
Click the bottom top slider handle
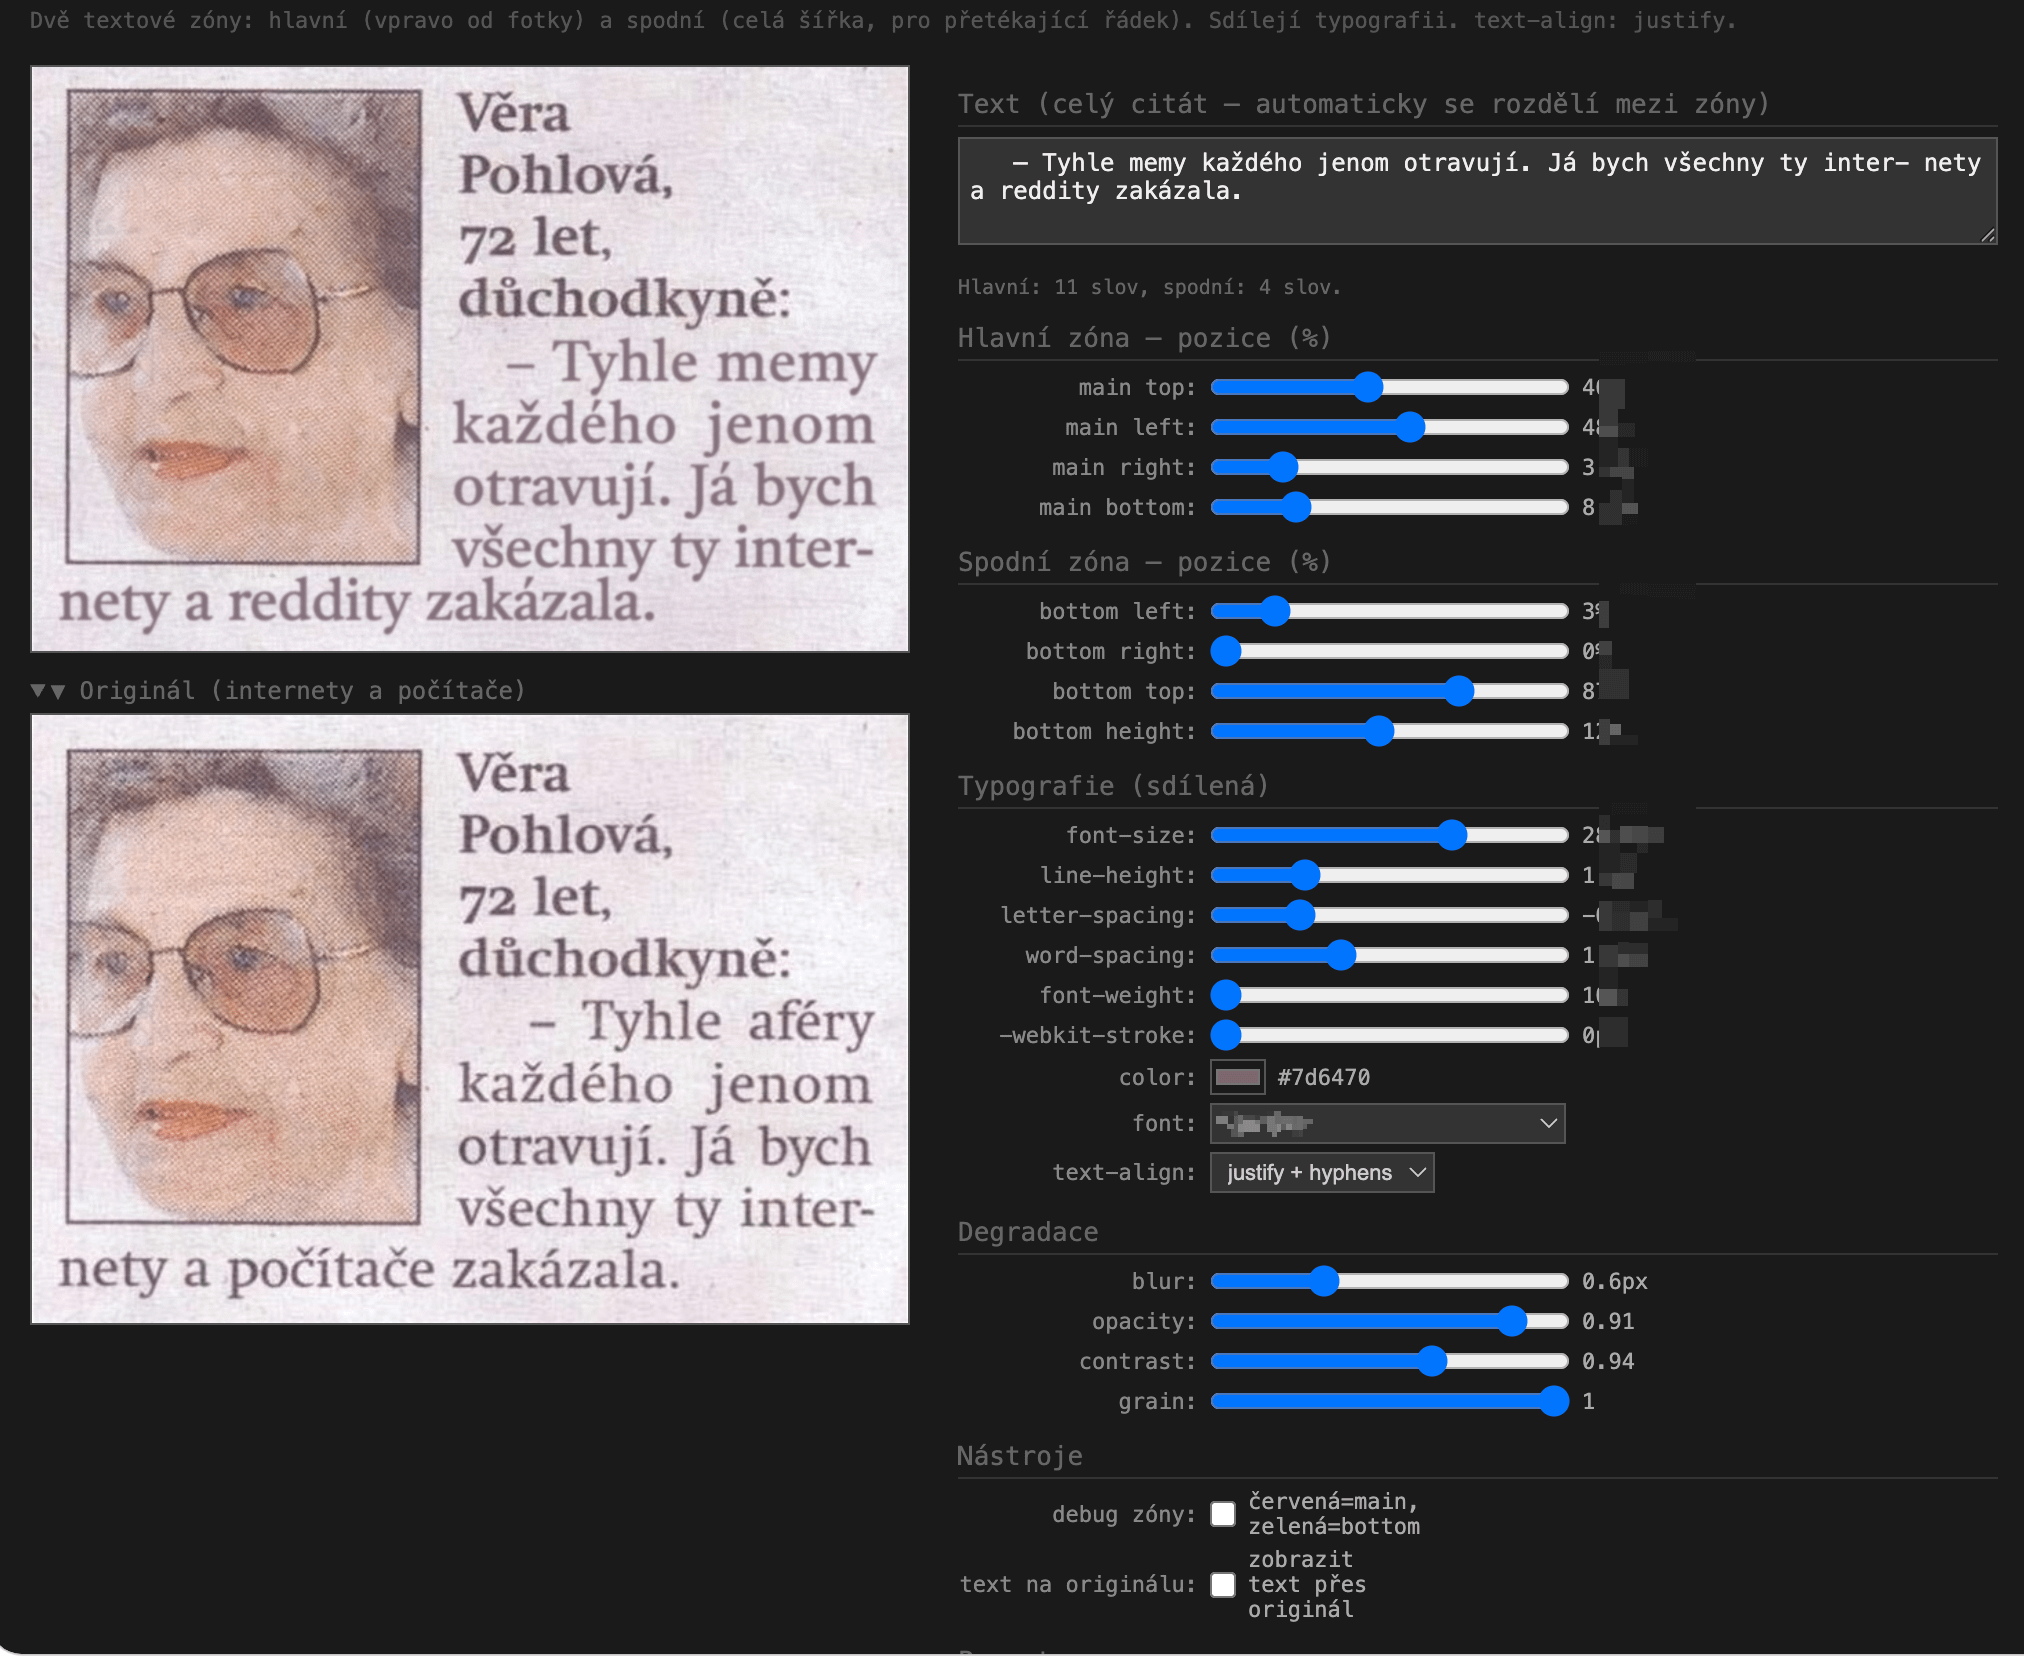coord(1459,691)
